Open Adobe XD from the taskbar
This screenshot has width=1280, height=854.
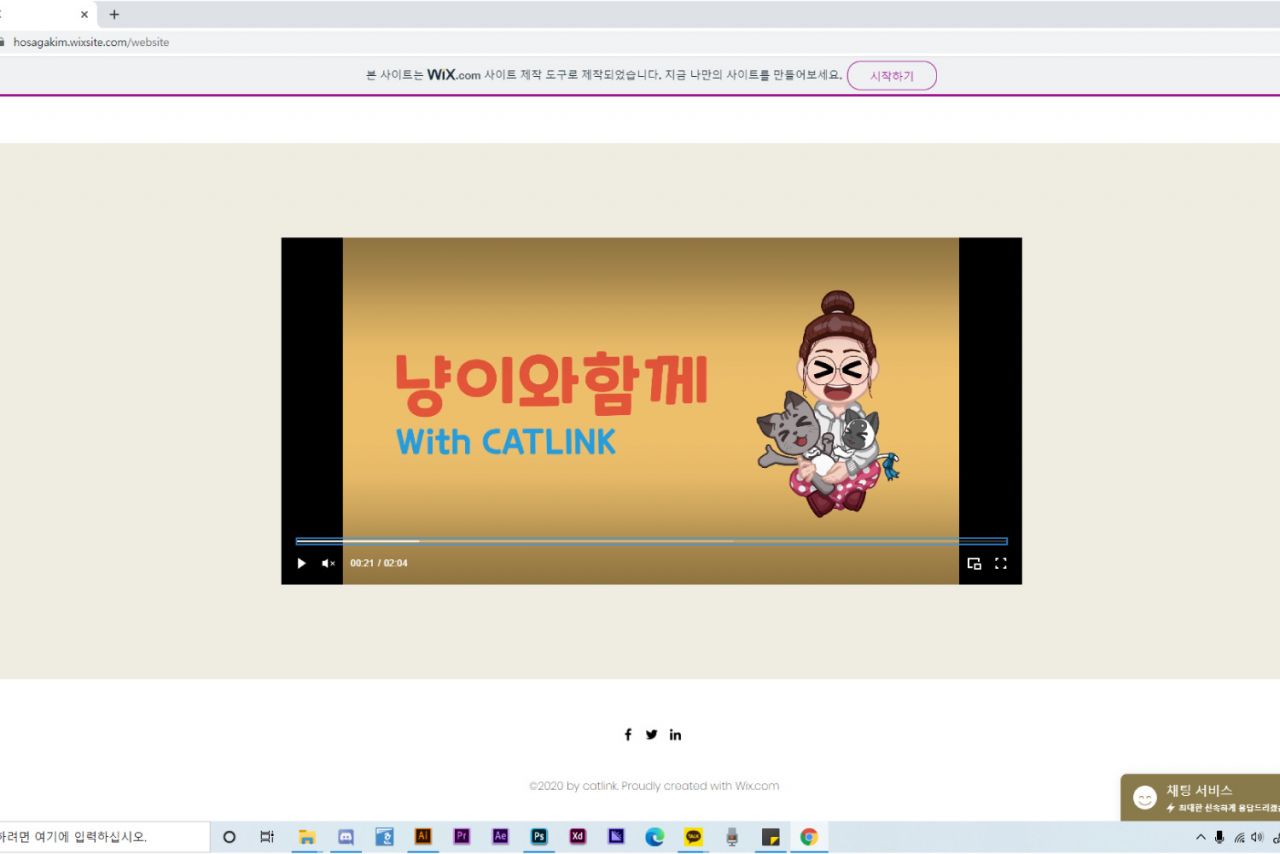point(577,837)
